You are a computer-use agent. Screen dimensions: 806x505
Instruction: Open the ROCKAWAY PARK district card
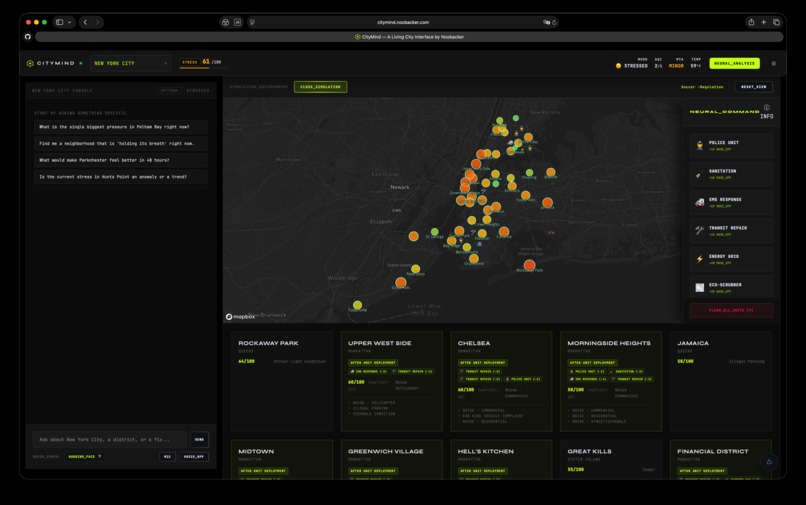point(282,381)
